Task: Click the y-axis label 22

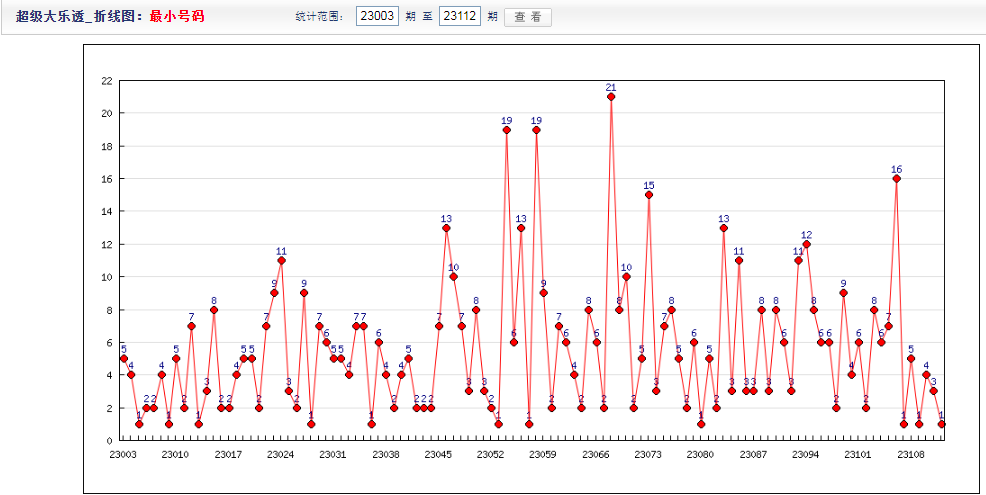Action: (106, 81)
